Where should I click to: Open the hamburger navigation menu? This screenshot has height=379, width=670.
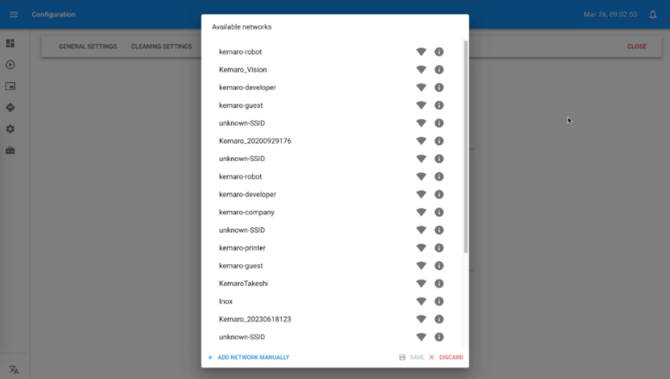pos(14,15)
